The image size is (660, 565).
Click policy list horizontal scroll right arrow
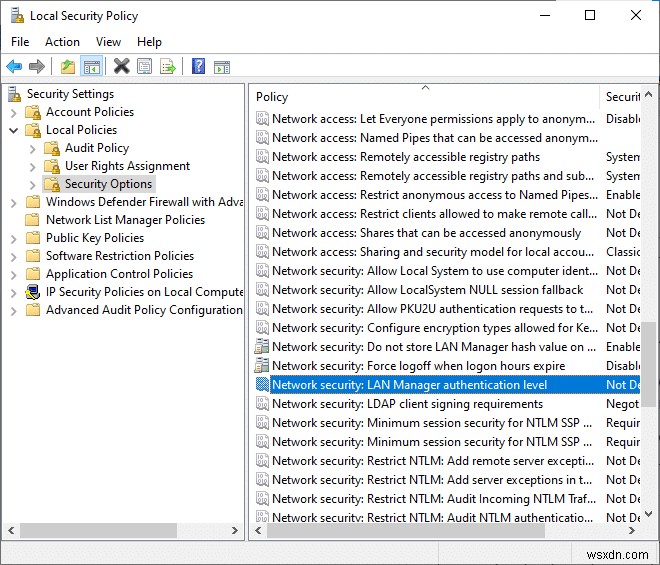tap(632, 530)
